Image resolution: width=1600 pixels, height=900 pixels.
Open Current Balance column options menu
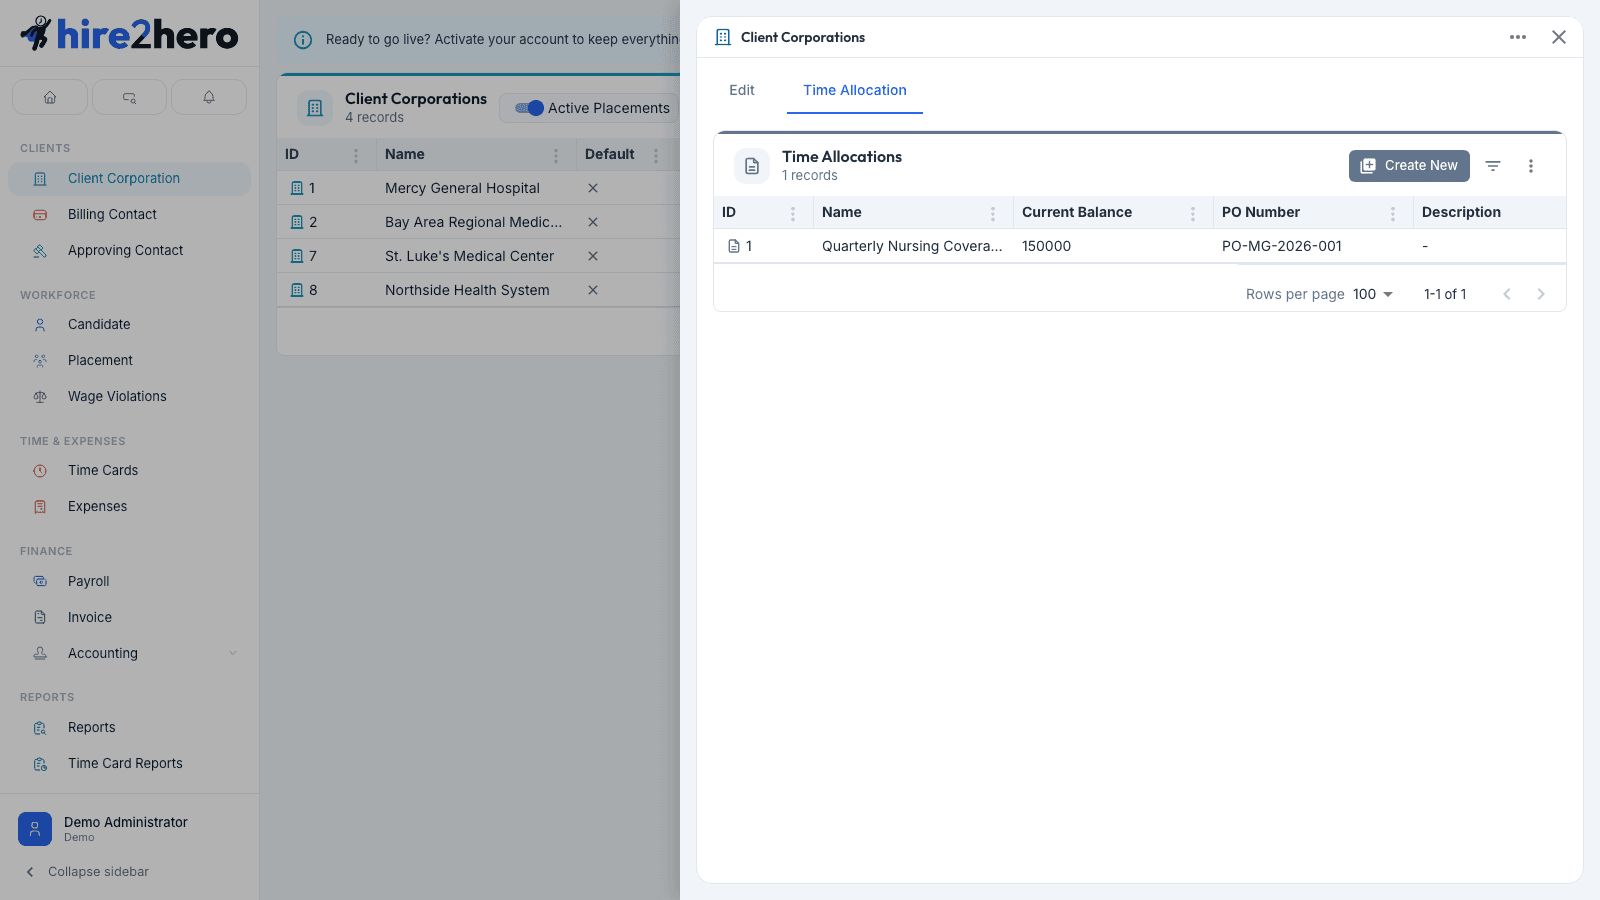(x=1193, y=213)
